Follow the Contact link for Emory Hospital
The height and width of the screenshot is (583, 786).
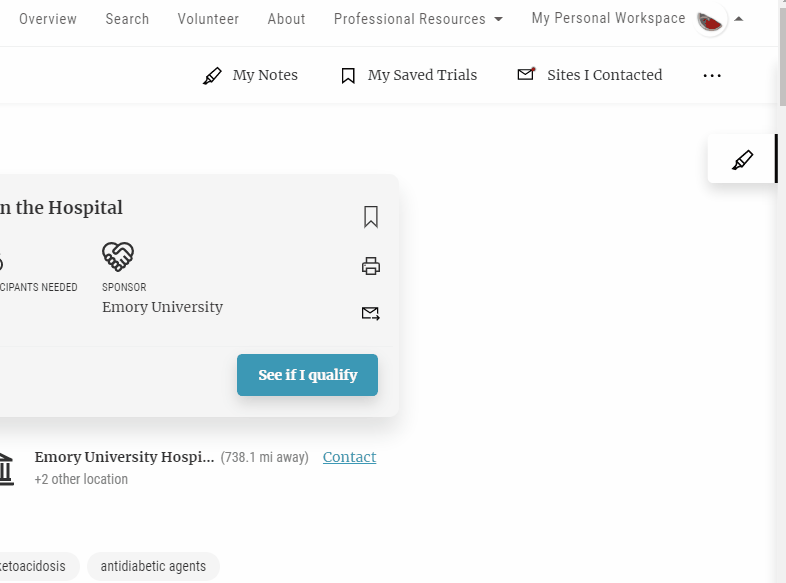pos(349,457)
